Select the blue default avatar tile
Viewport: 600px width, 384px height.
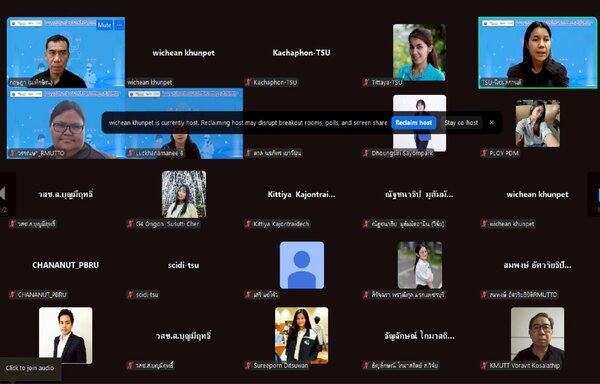pyautogui.click(x=302, y=265)
